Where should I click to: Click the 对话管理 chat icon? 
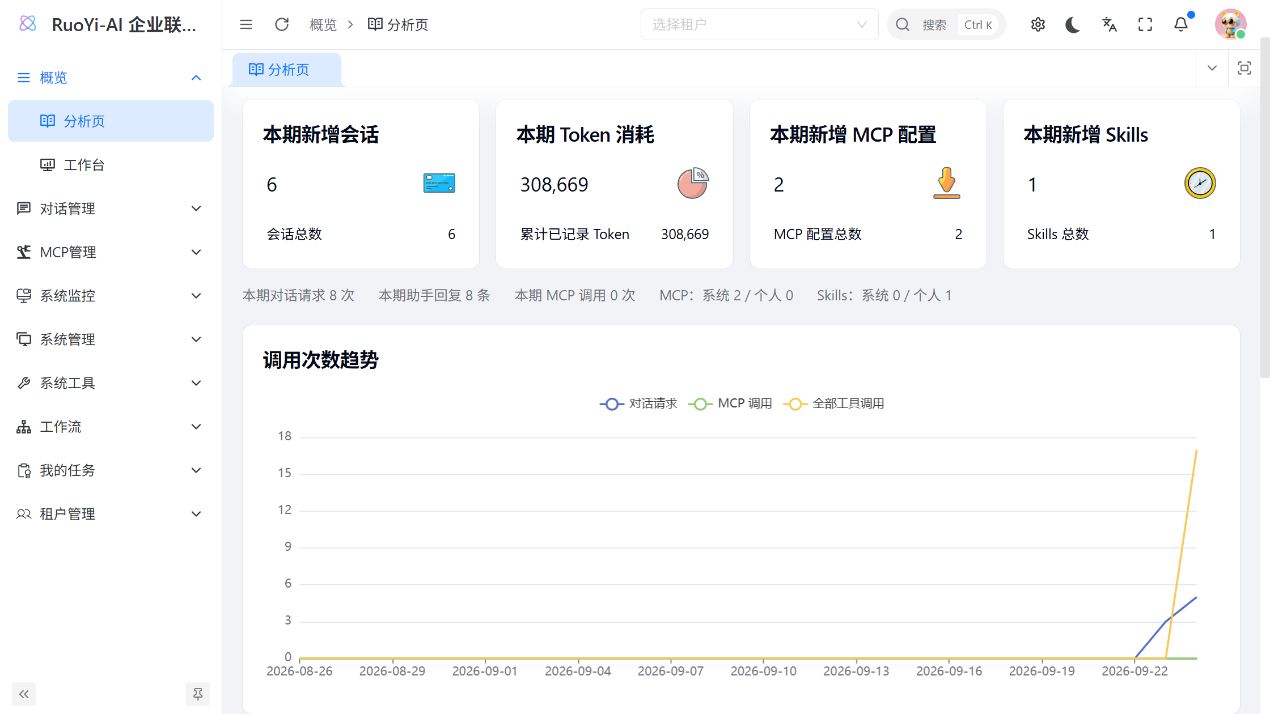24,208
